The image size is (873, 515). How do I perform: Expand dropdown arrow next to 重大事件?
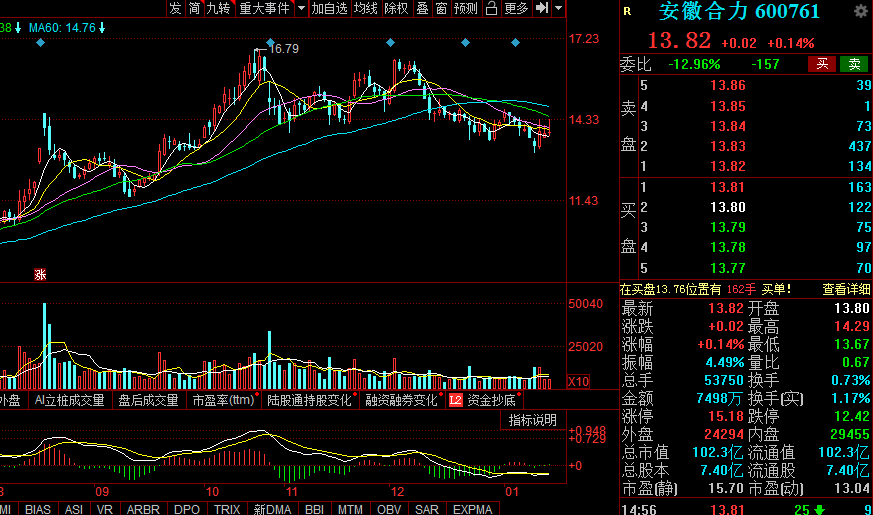point(301,8)
